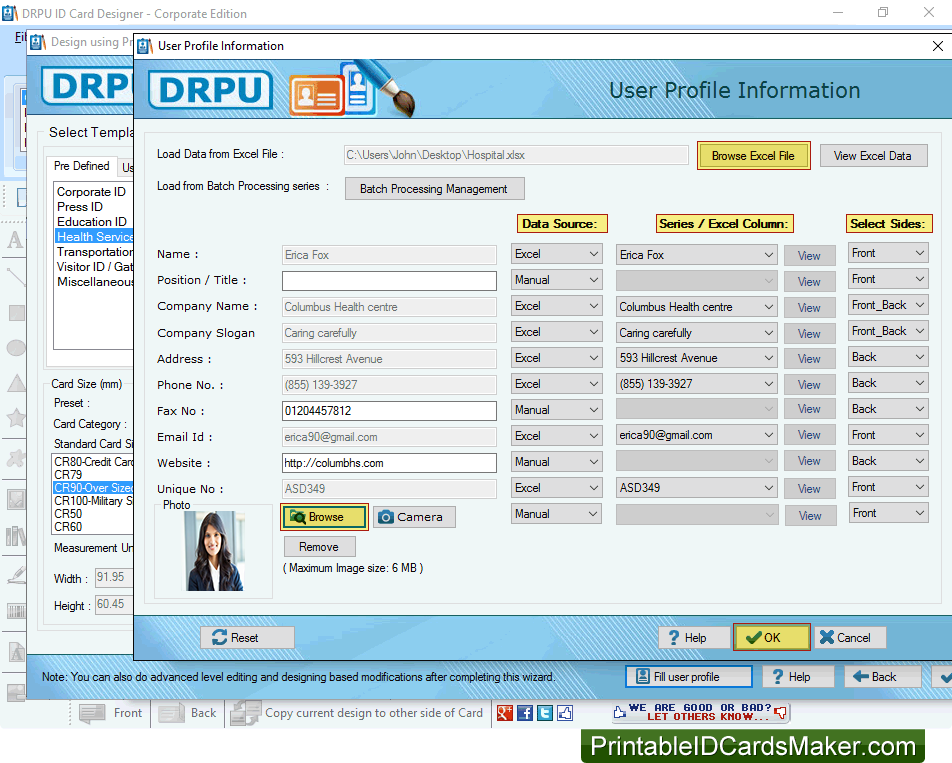952x763 pixels.
Task: Expand Excel Column dropdown showing Columbus Health centre
Action: tap(696, 307)
